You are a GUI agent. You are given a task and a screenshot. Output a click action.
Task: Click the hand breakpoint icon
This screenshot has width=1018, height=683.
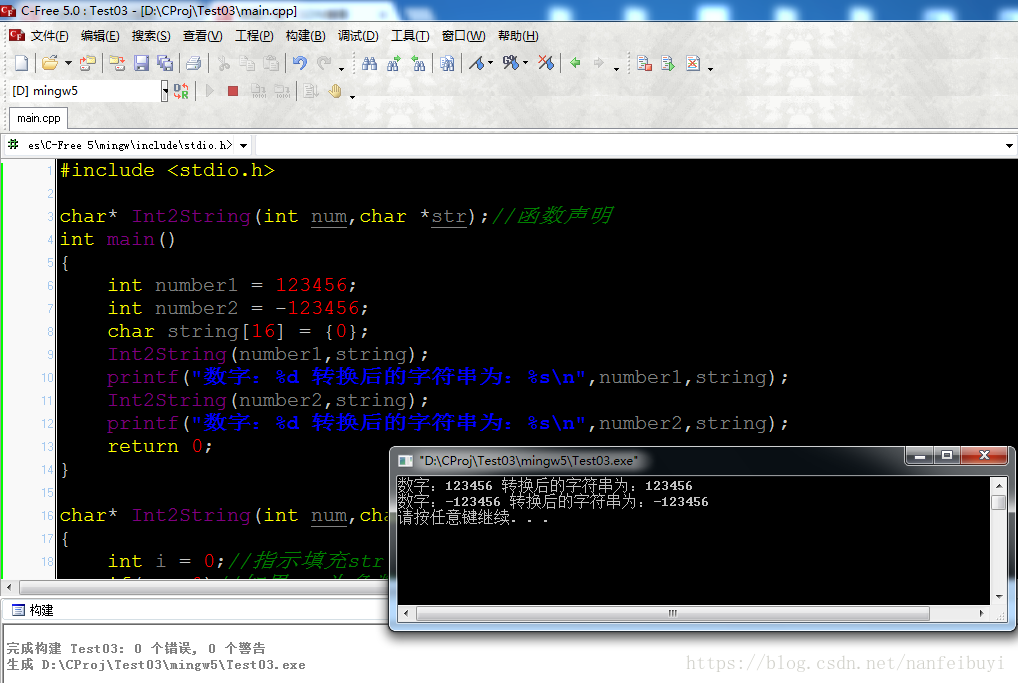click(x=336, y=91)
